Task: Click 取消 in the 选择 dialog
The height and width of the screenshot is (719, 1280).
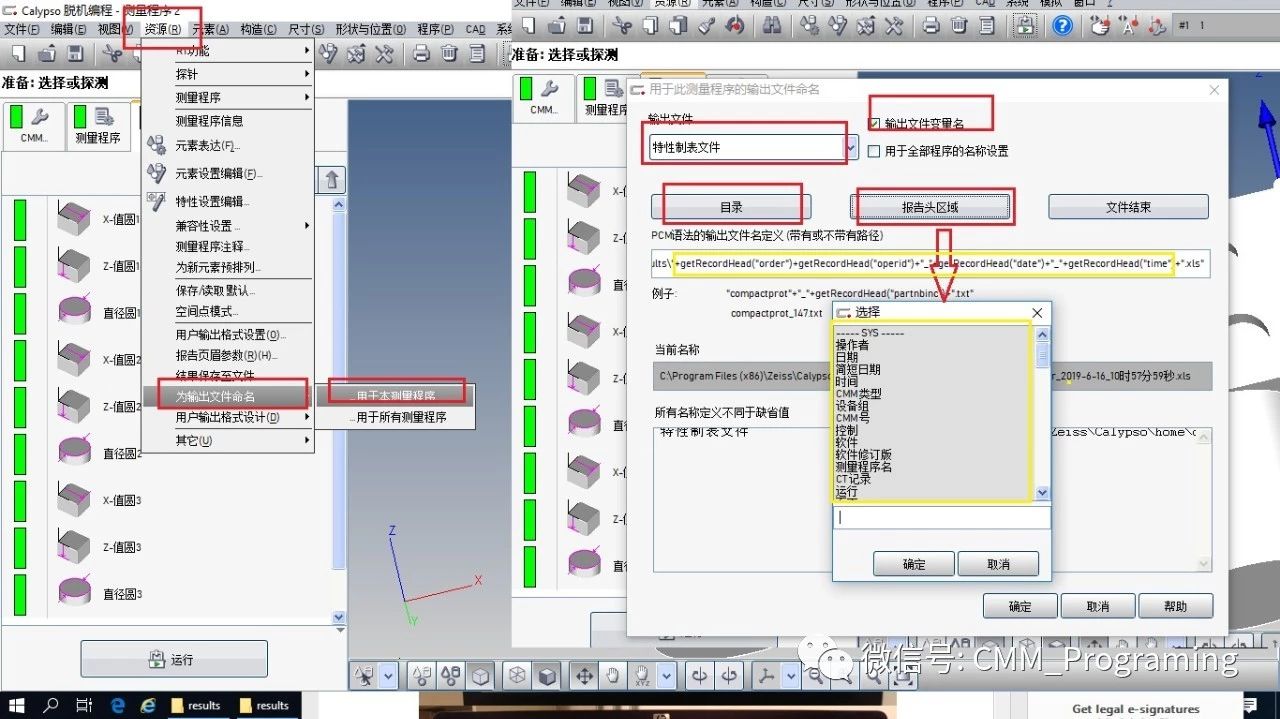Action: (998, 564)
